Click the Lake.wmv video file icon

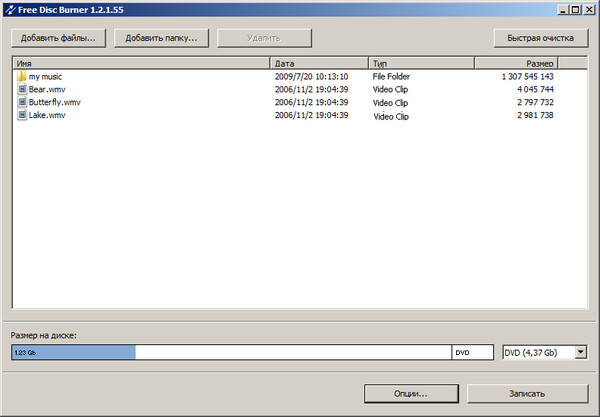pyautogui.click(x=22, y=115)
